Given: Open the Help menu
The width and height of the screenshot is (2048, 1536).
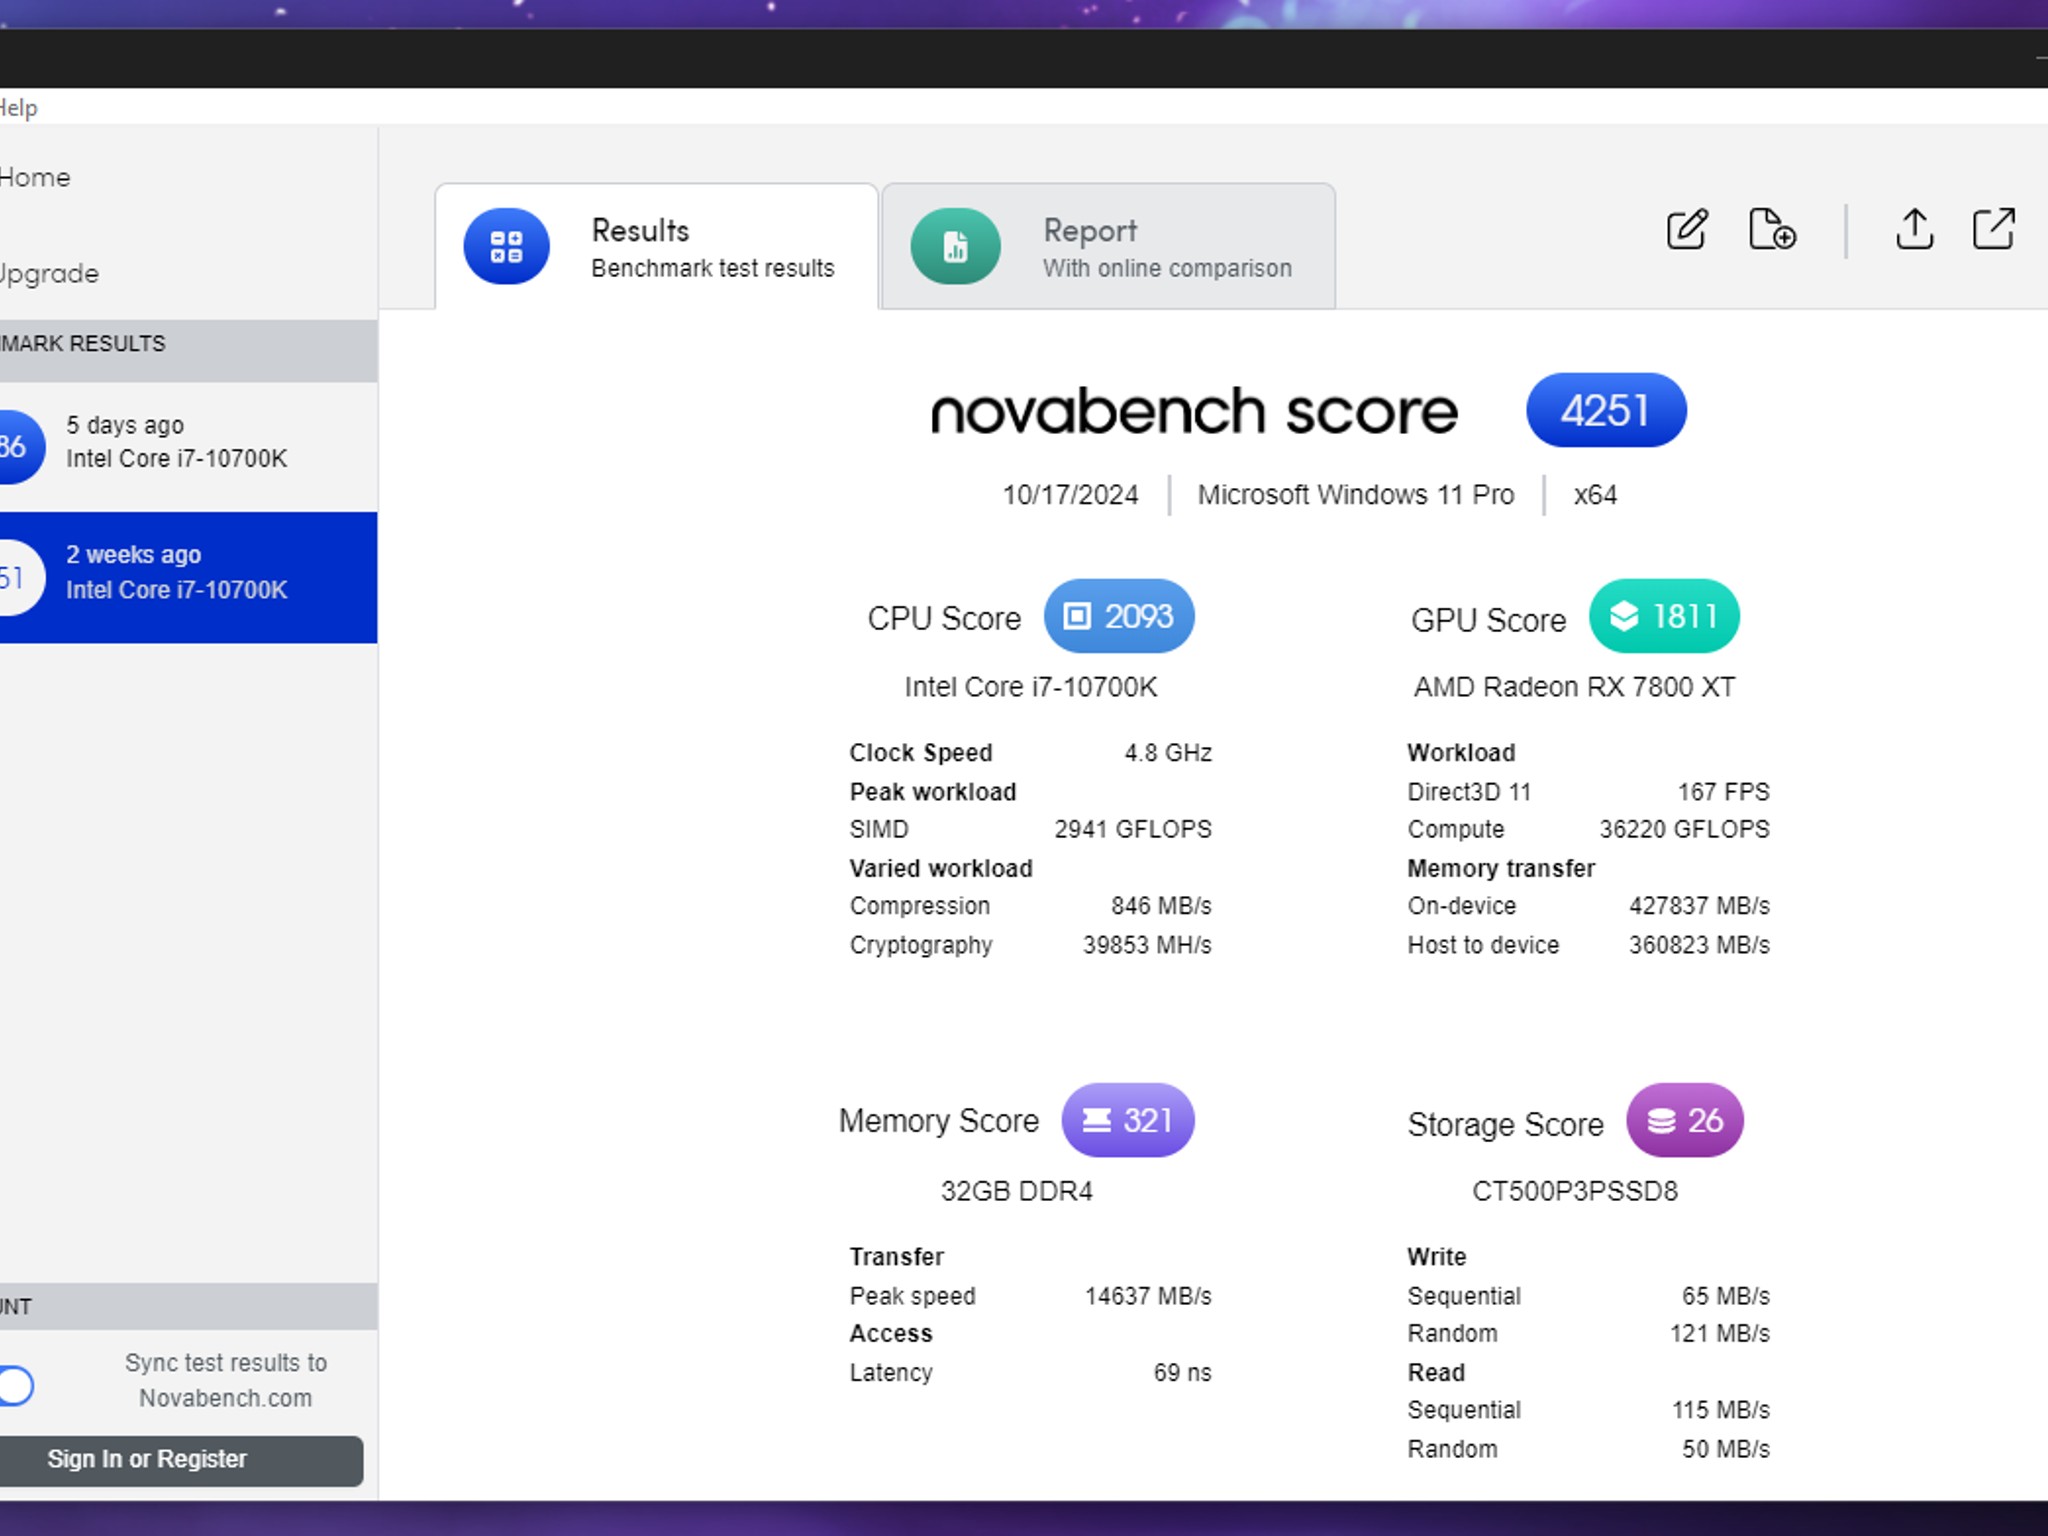Looking at the screenshot, I should 18,108.
